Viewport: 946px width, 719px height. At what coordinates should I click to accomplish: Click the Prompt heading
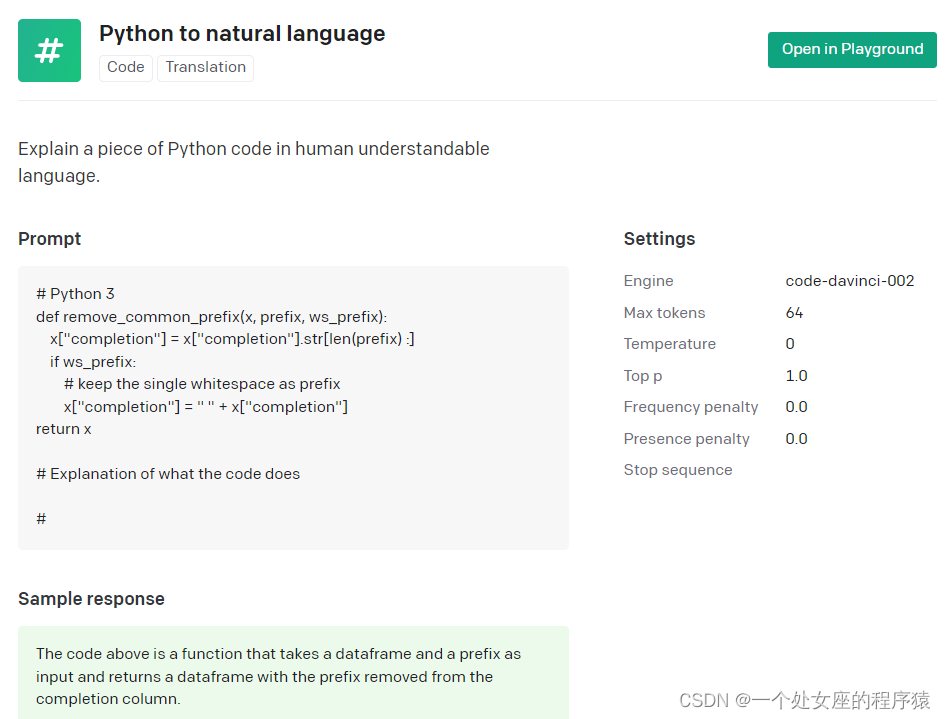[49, 239]
